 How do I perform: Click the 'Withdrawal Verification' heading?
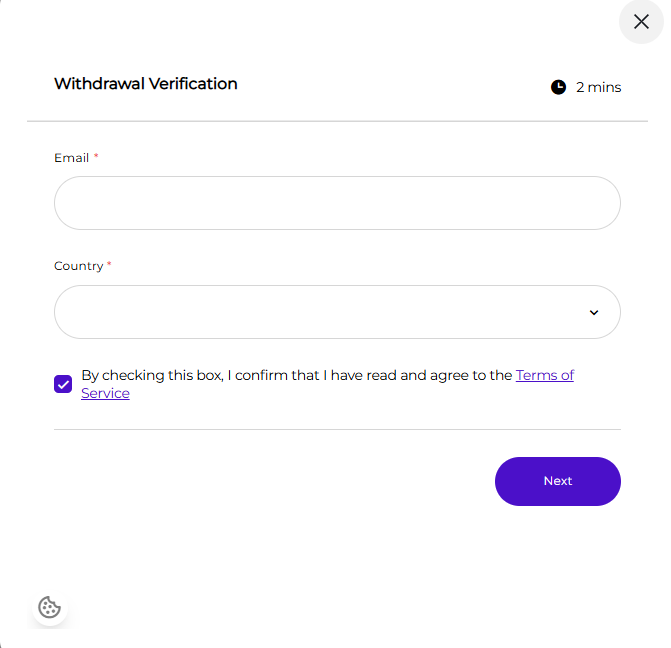(x=145, y=83)
